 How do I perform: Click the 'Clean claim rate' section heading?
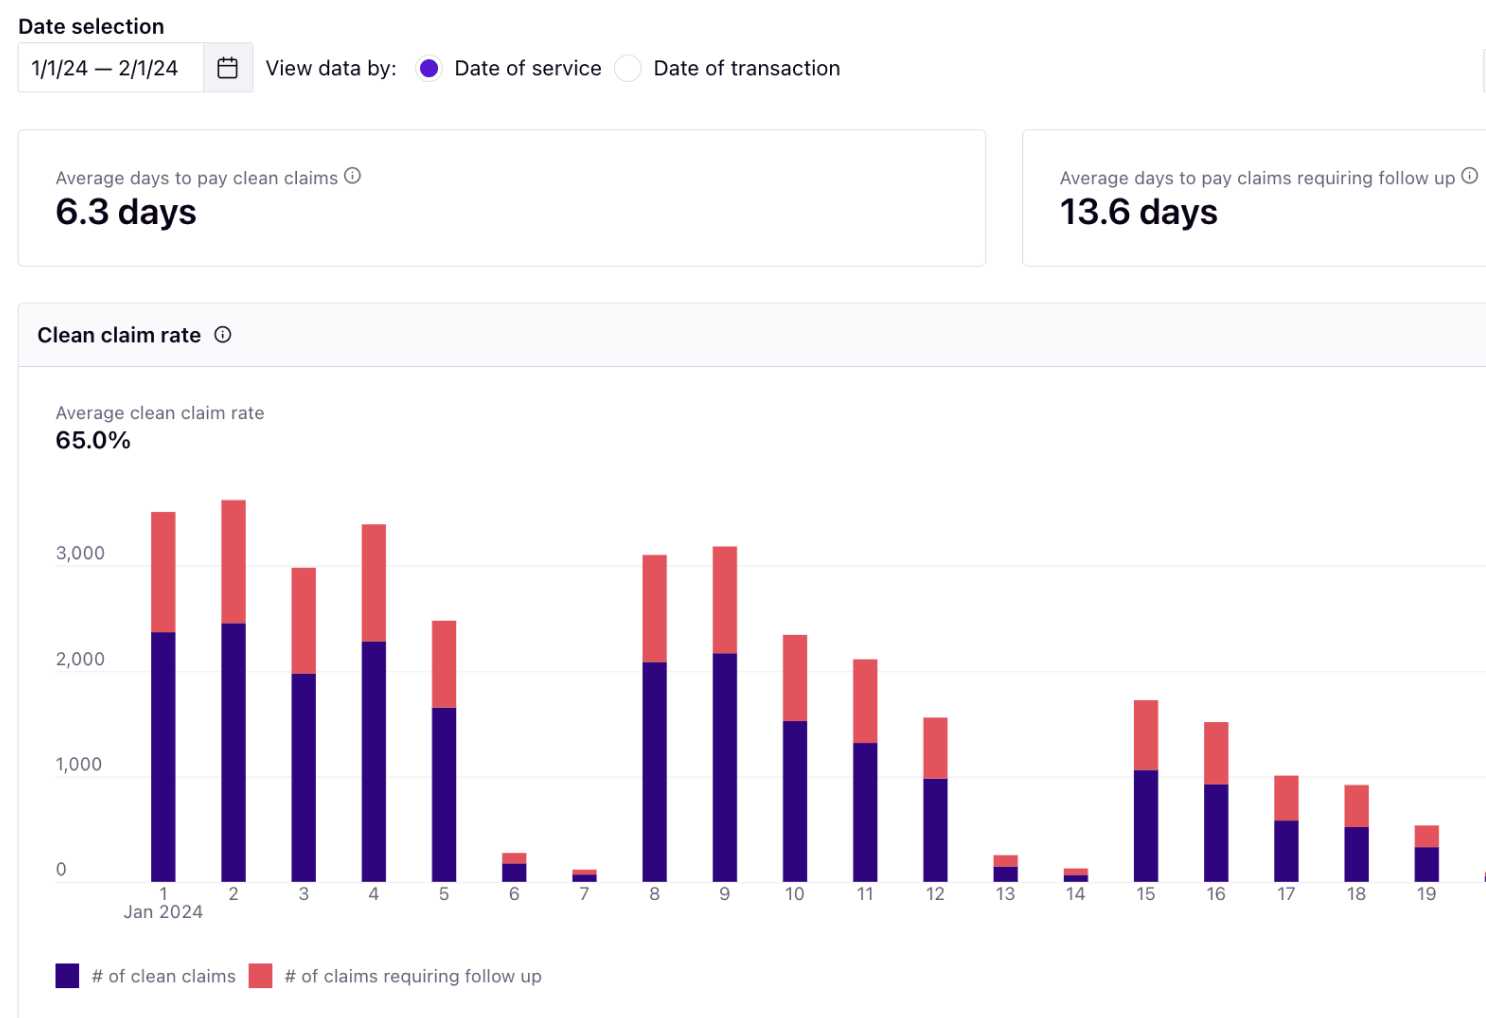coord(119,335)
